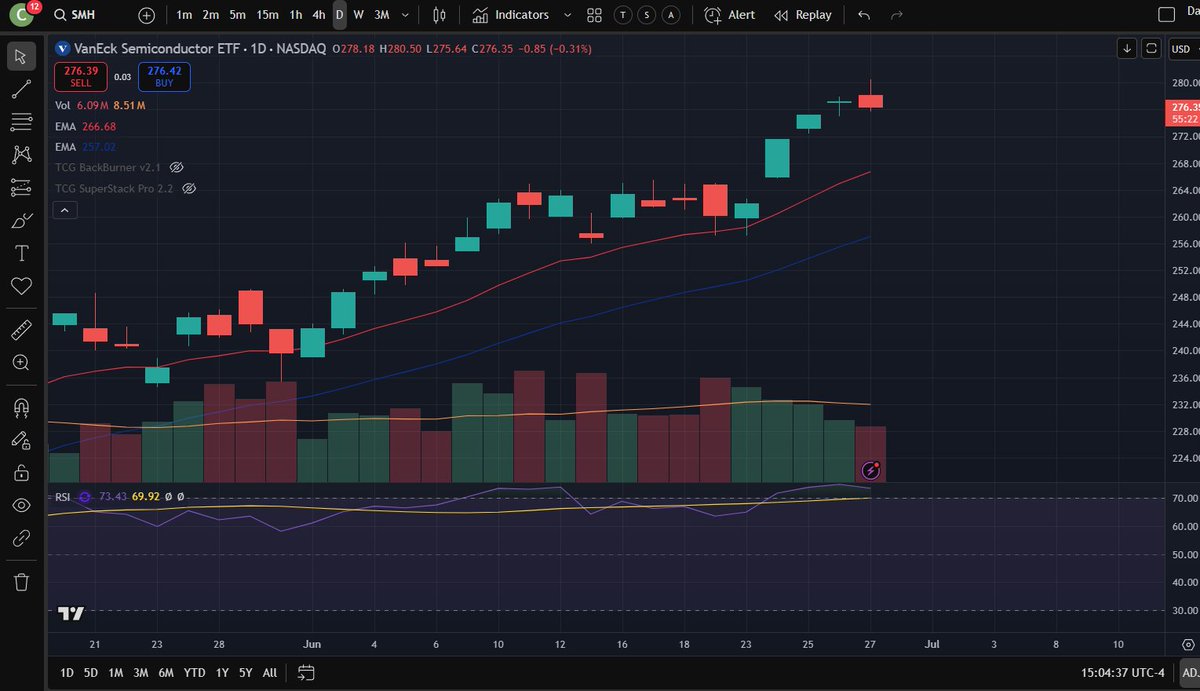The image size is (1200, 691).
Task: Expand the Indicators favorites dropdown arrow
Action: coord(567,15)
